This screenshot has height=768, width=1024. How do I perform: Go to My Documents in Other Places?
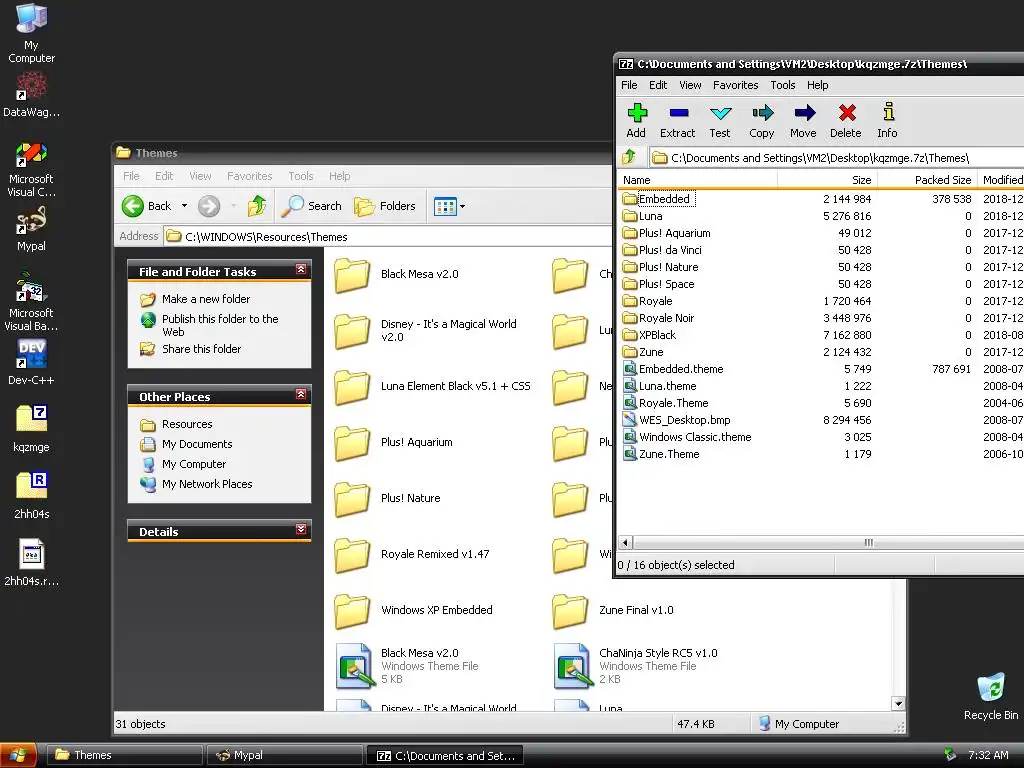(x=197, y=444)
